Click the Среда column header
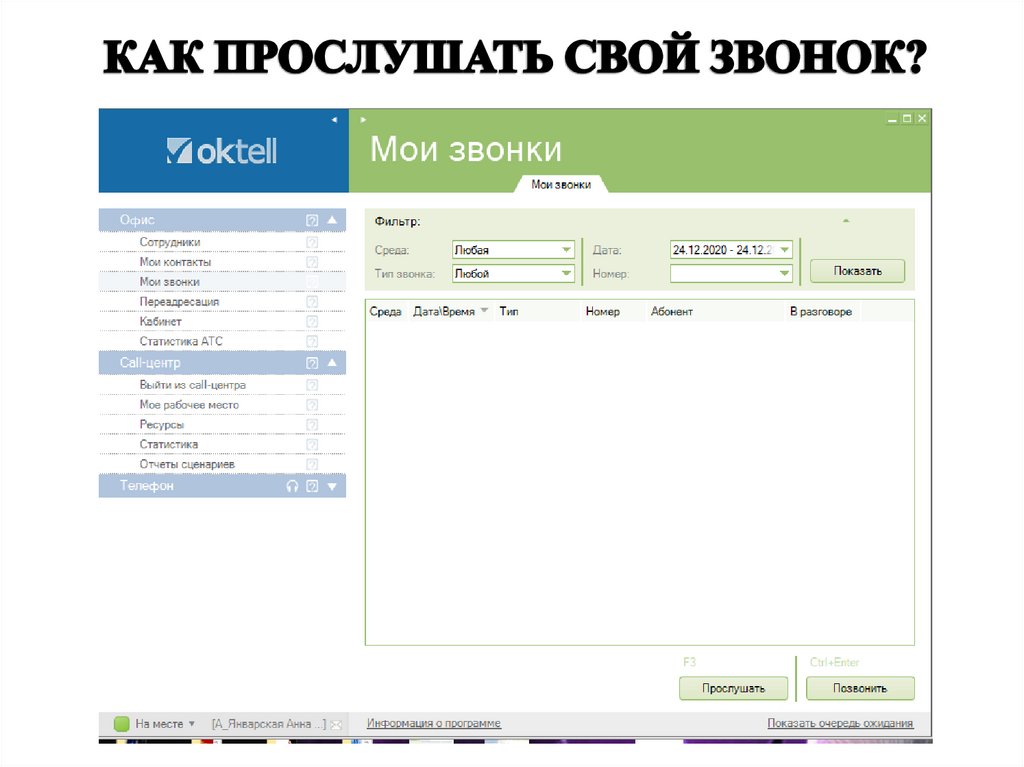 pos(385,312)
